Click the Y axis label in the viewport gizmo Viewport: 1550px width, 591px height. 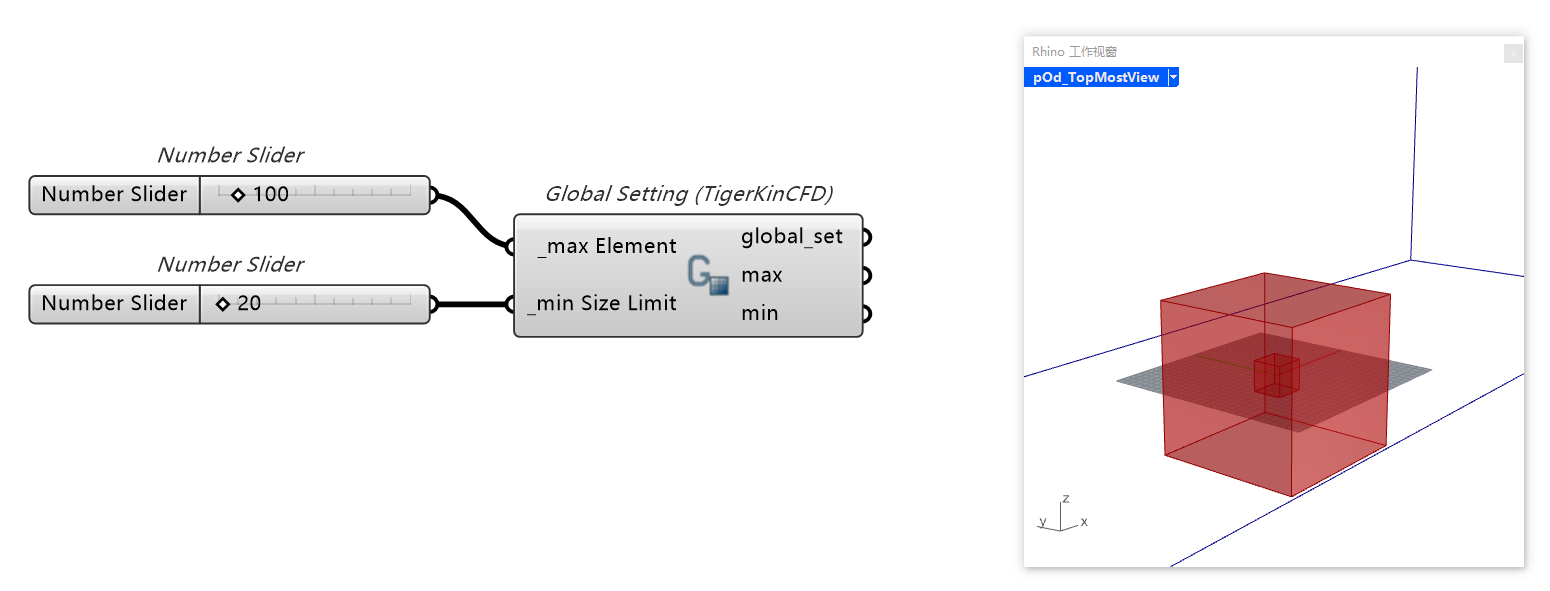(1042, 521)
